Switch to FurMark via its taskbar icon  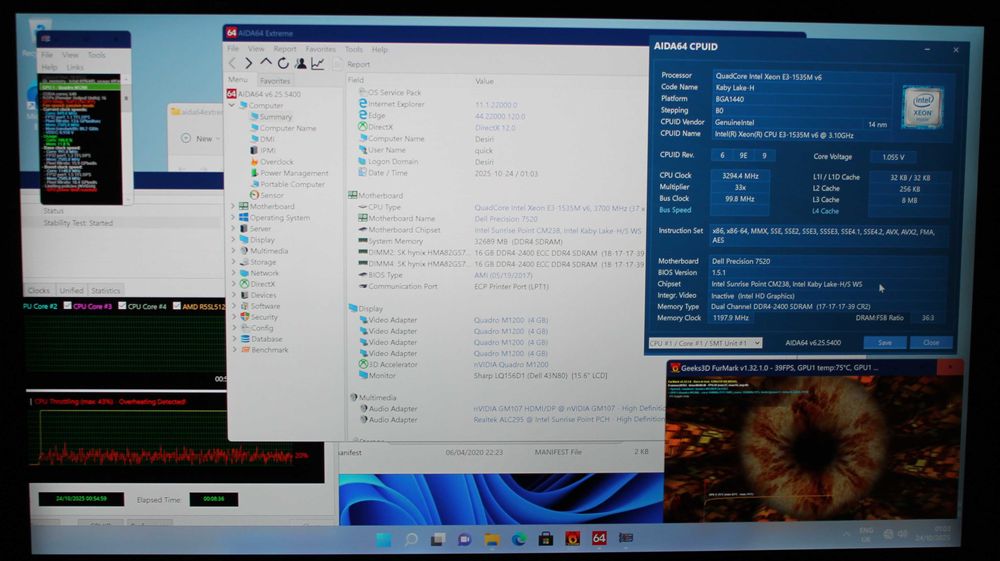coord(572,539)
